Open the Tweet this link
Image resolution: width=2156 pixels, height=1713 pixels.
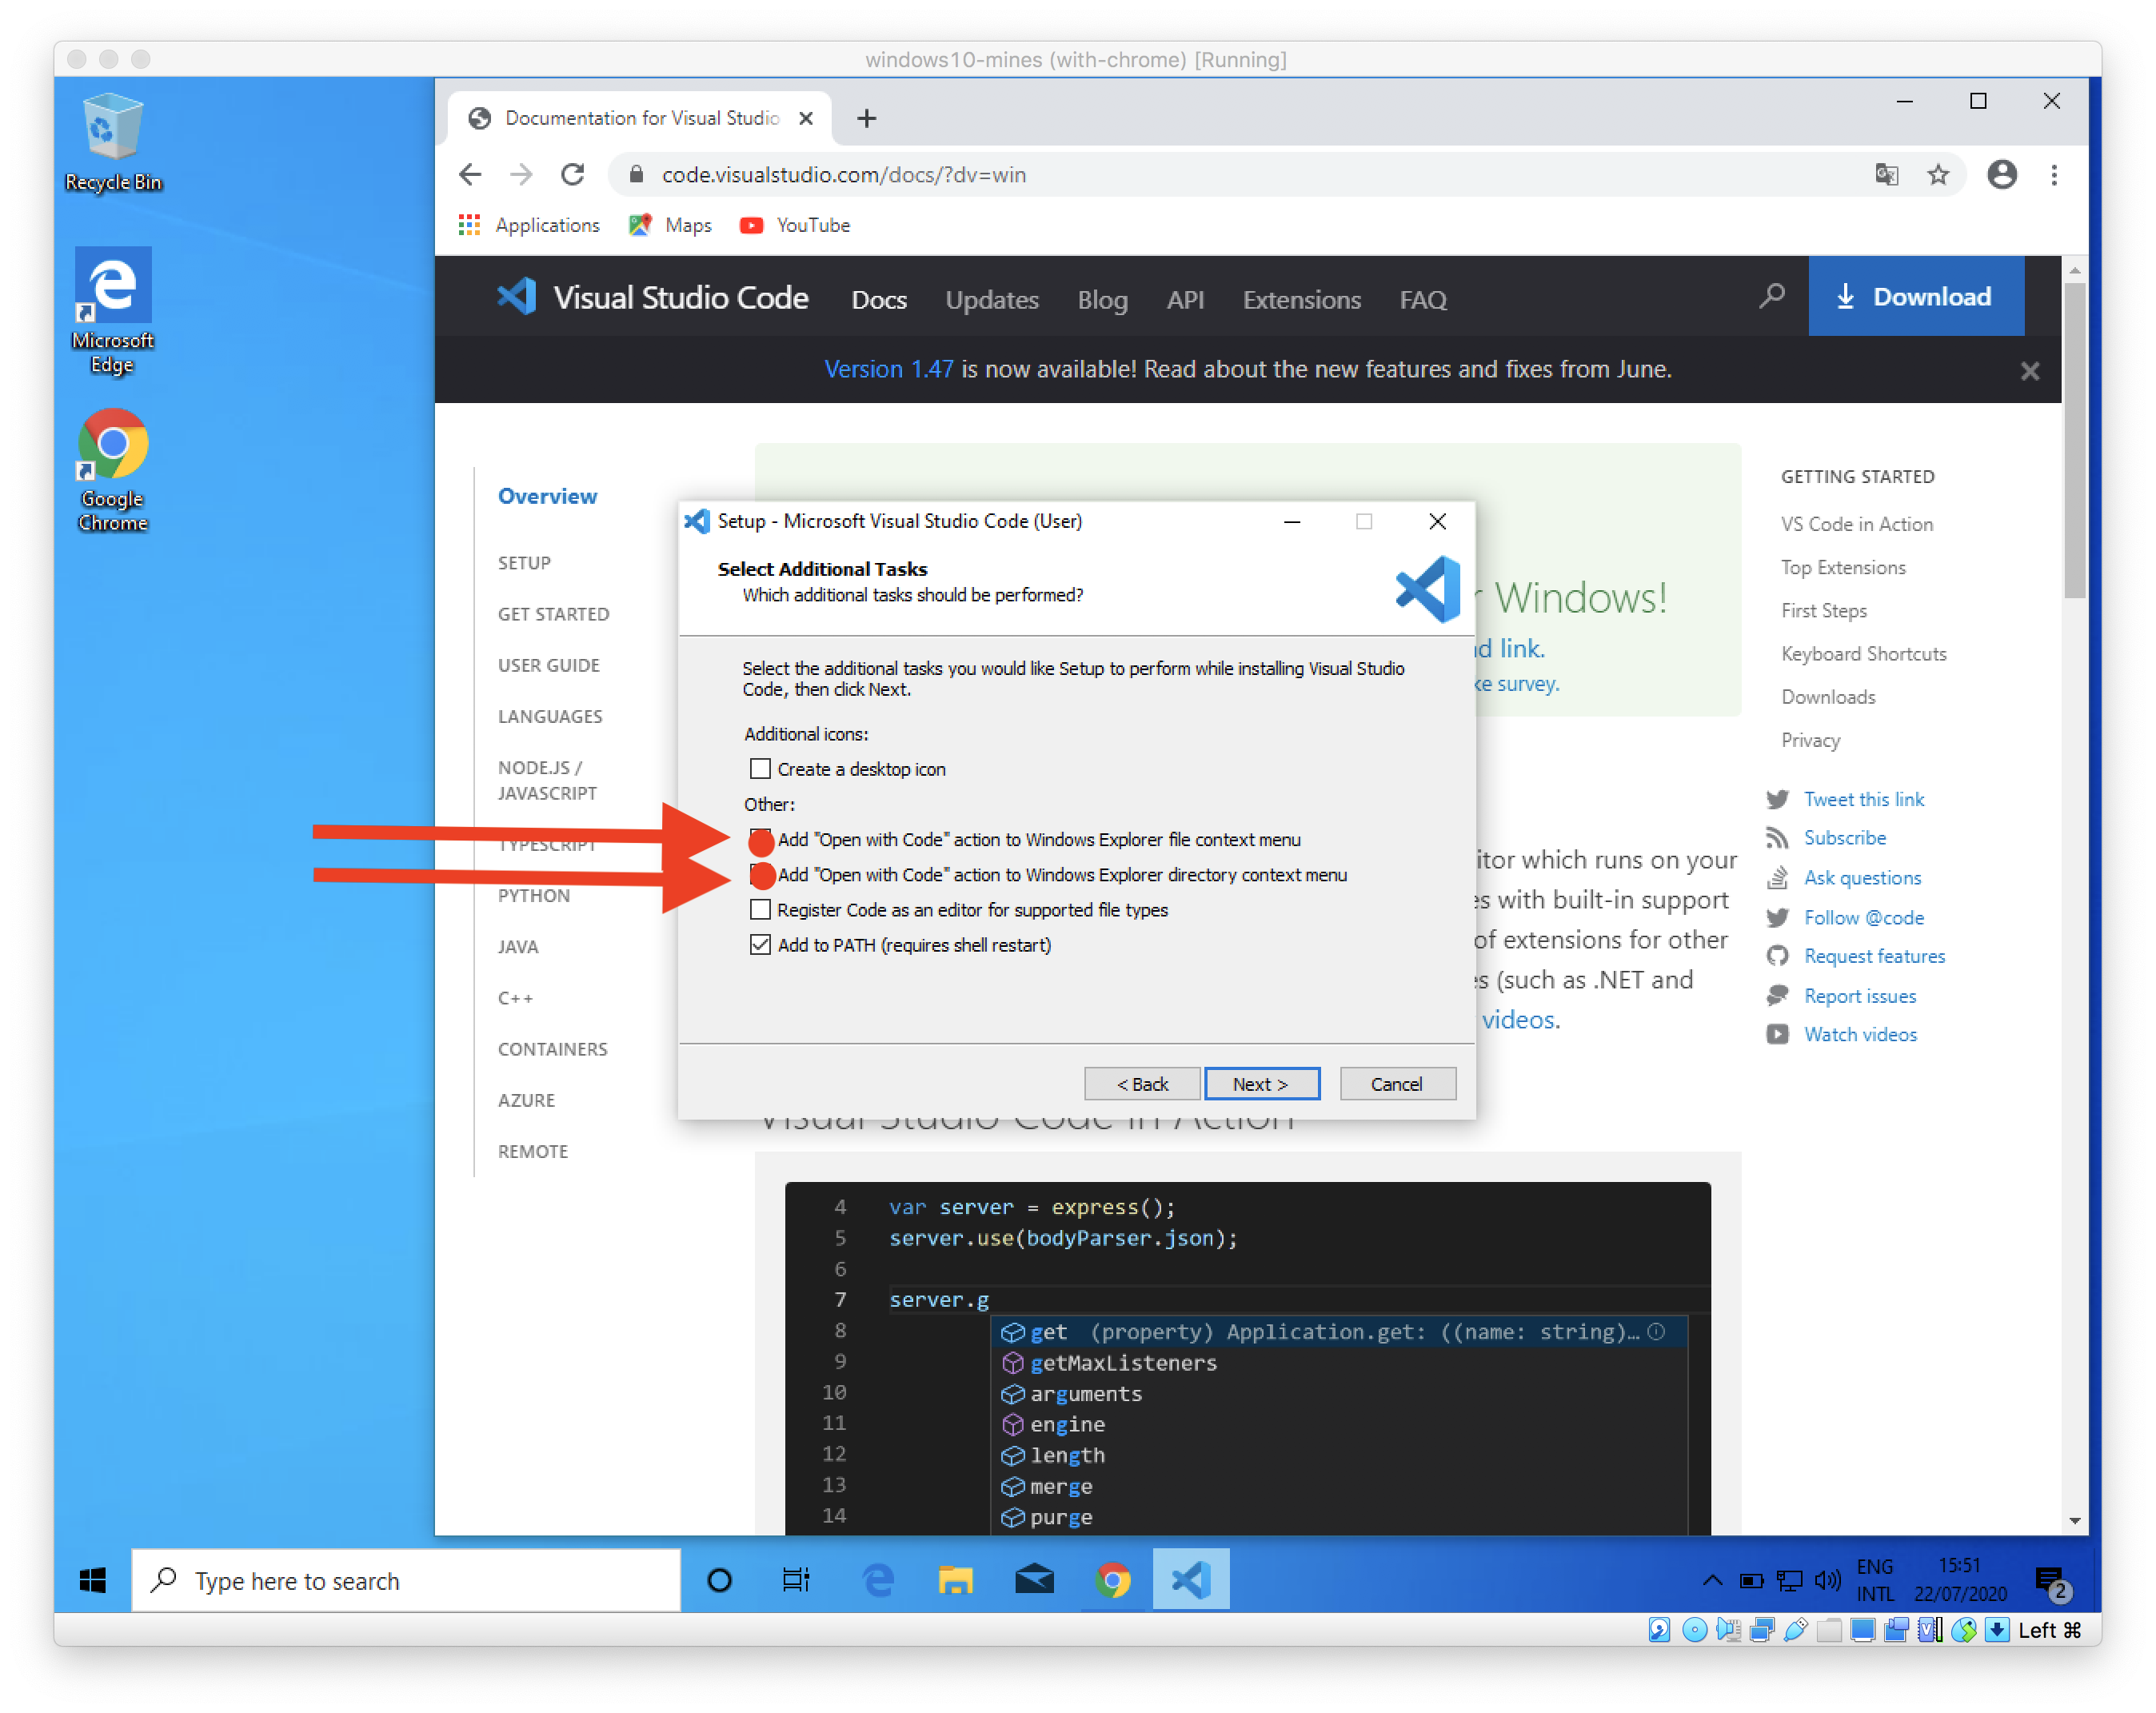point(1863,799)
